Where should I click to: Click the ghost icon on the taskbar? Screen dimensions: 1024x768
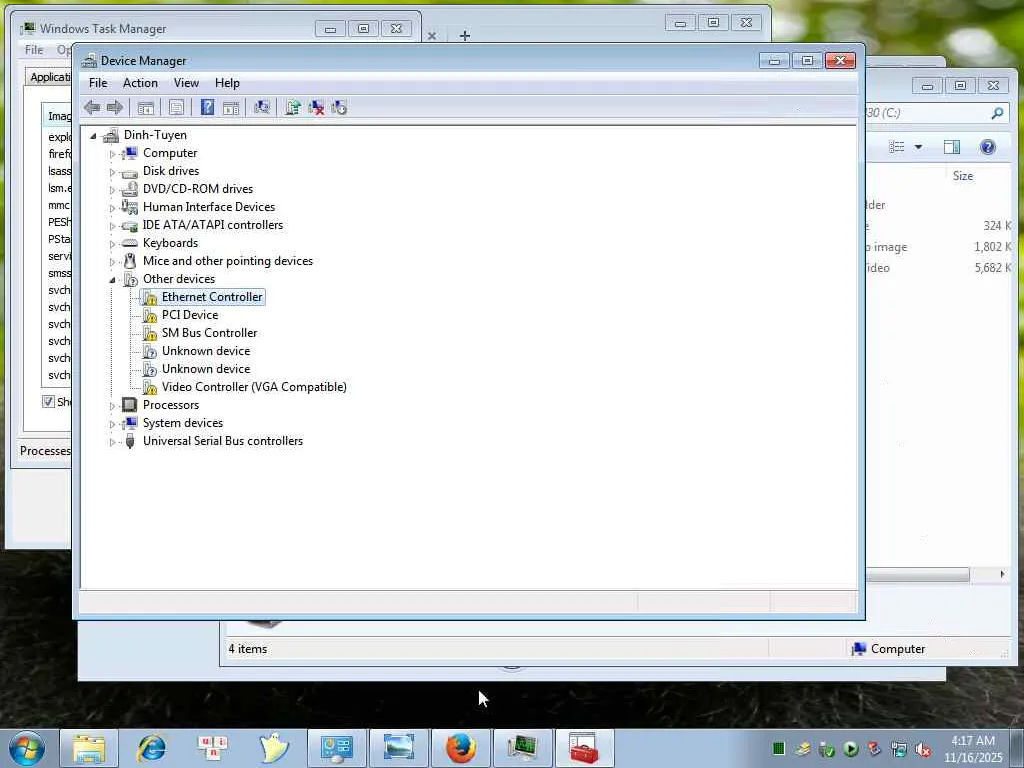point(274,748)
